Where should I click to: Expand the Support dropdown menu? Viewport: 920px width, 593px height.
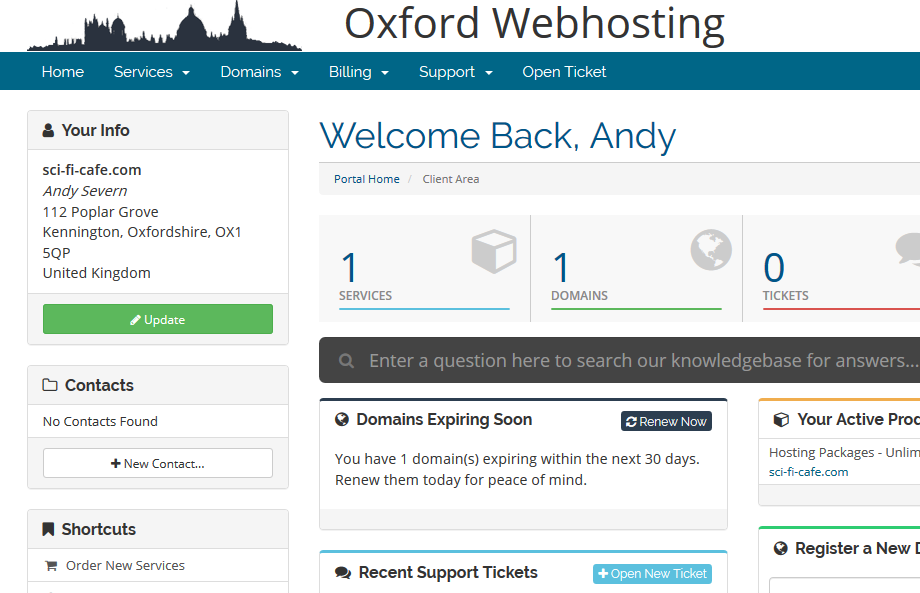coord(456,72)
